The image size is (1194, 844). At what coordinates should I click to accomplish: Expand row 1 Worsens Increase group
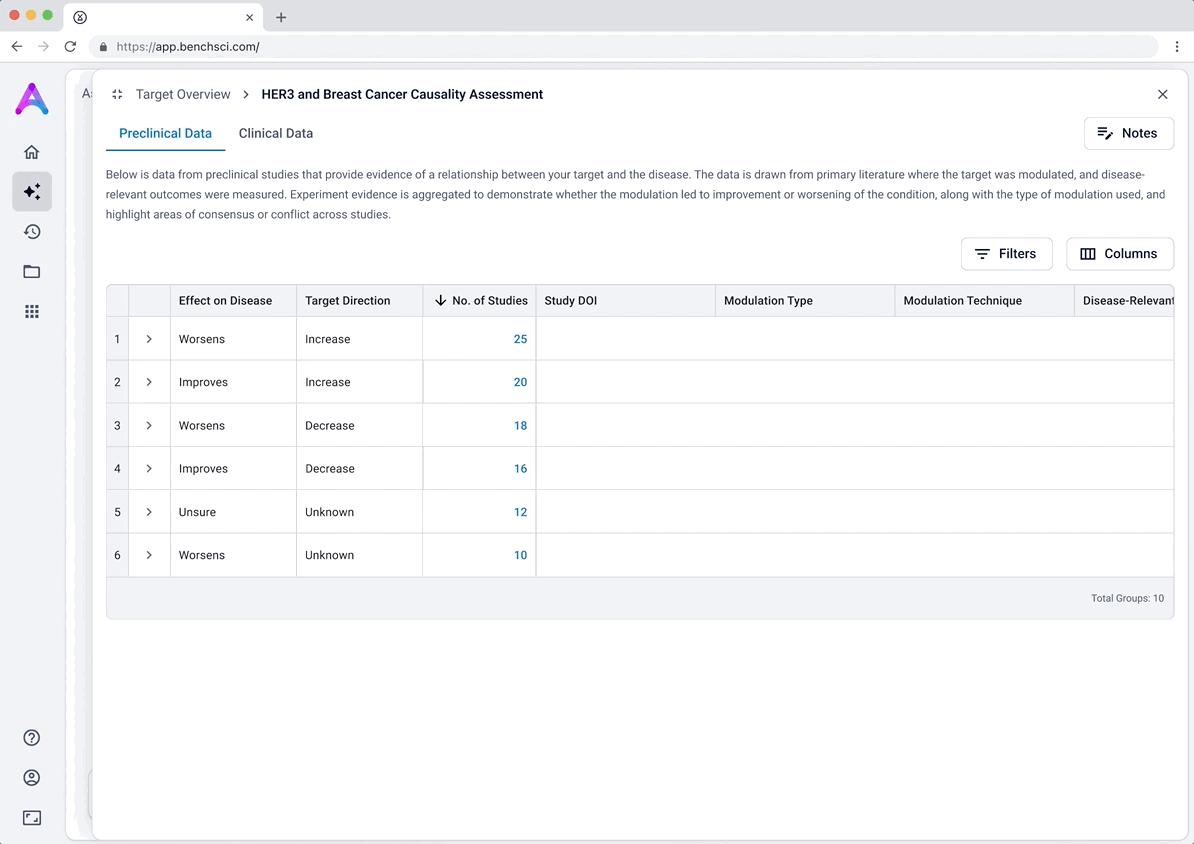coord(149,339)
